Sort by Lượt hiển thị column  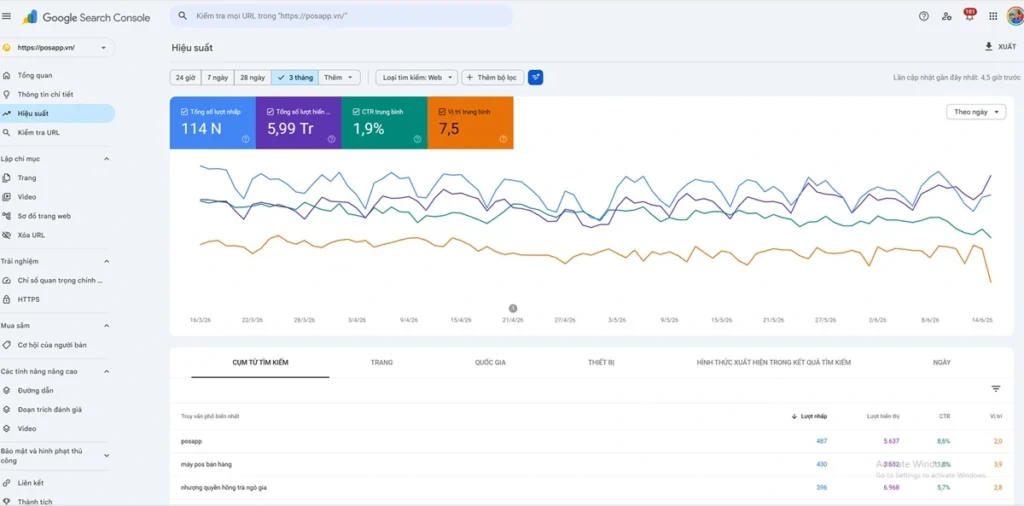click(x=883, y=416)
